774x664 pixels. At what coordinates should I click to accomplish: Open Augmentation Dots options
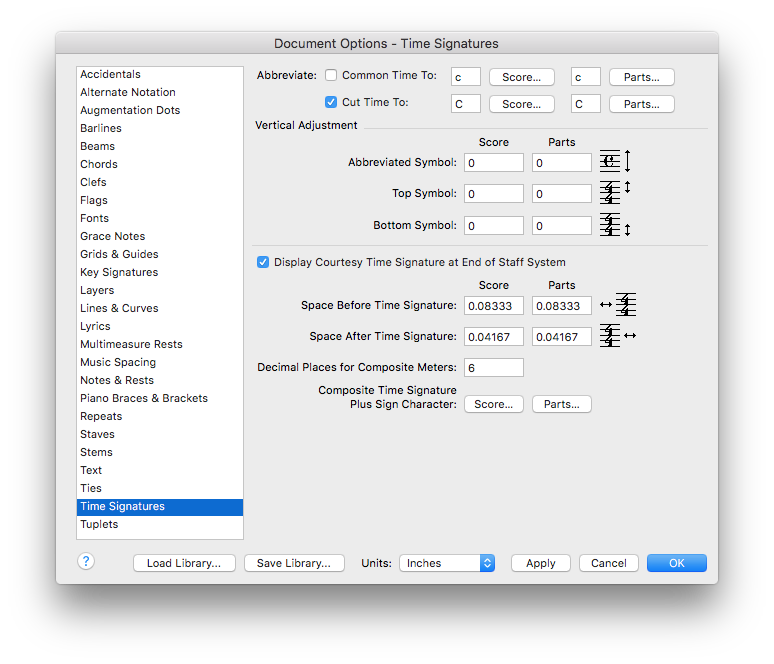pyautogui.click(x=160, y=110)
